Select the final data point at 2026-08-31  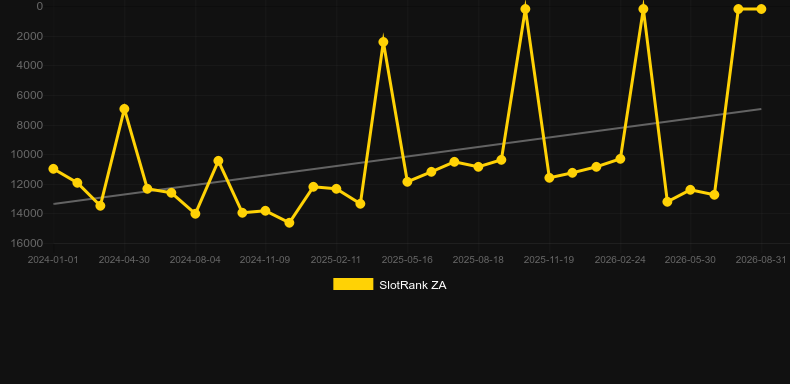[x=761, y=9]
